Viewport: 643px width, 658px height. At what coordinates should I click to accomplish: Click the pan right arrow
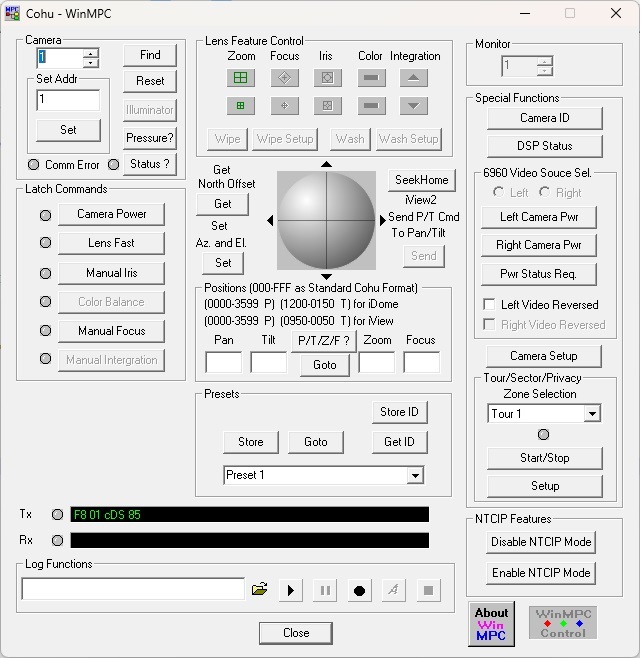click(382, 220)
